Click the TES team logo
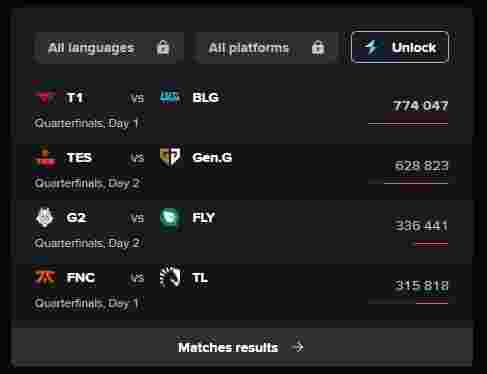The image size is (487, 374). tap(45, 158)
